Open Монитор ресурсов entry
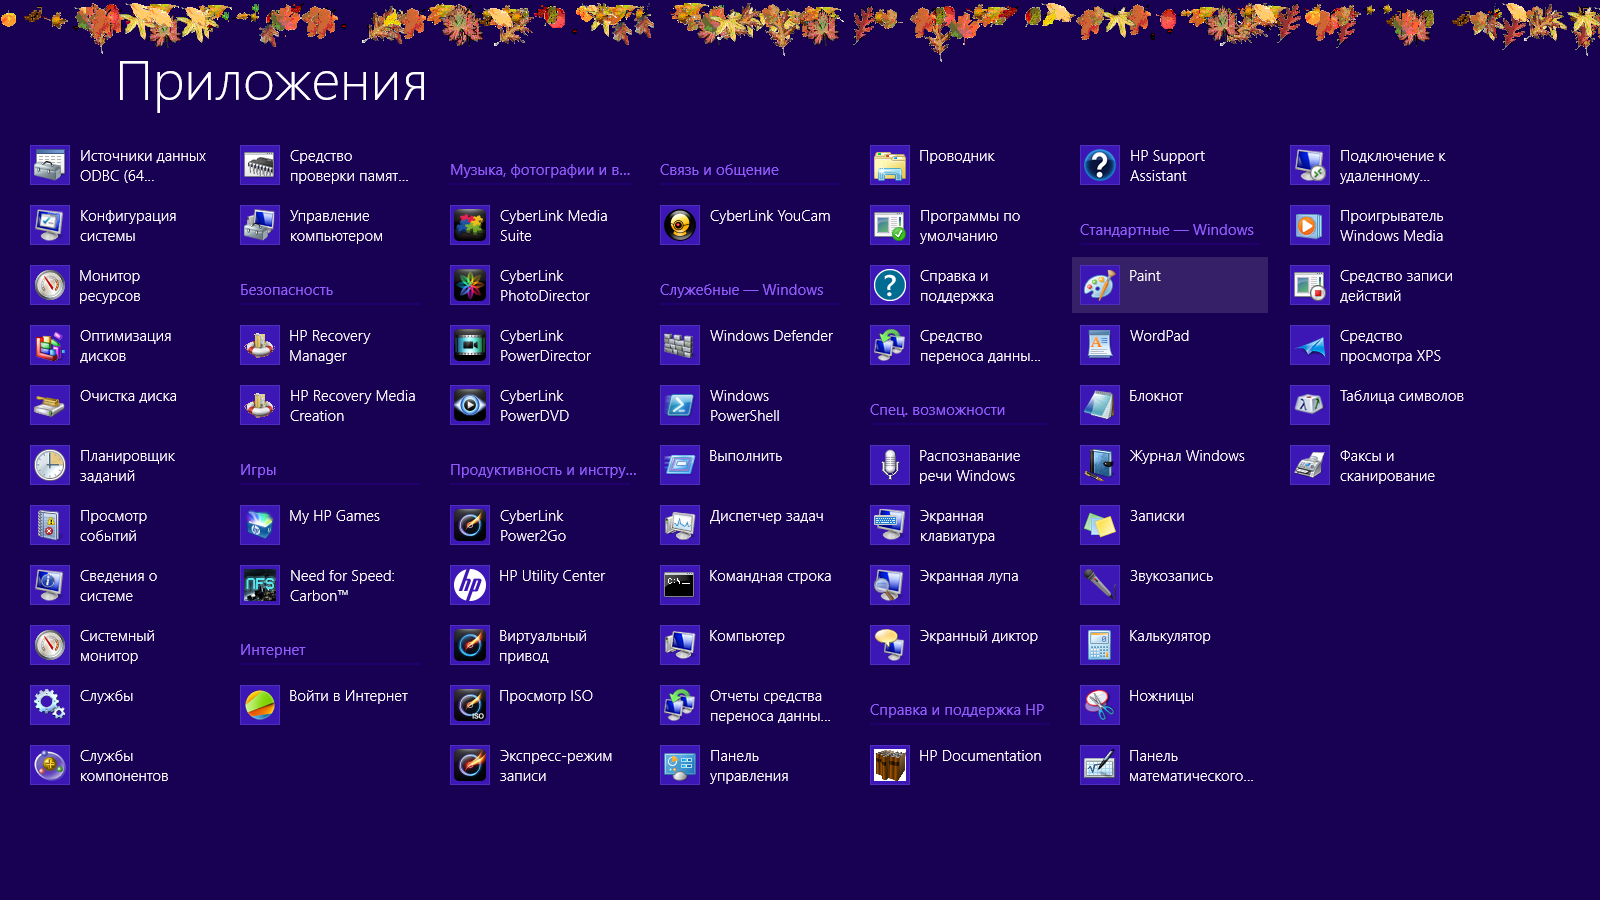The image size is (1600, 900). click(x=87, y=285)
